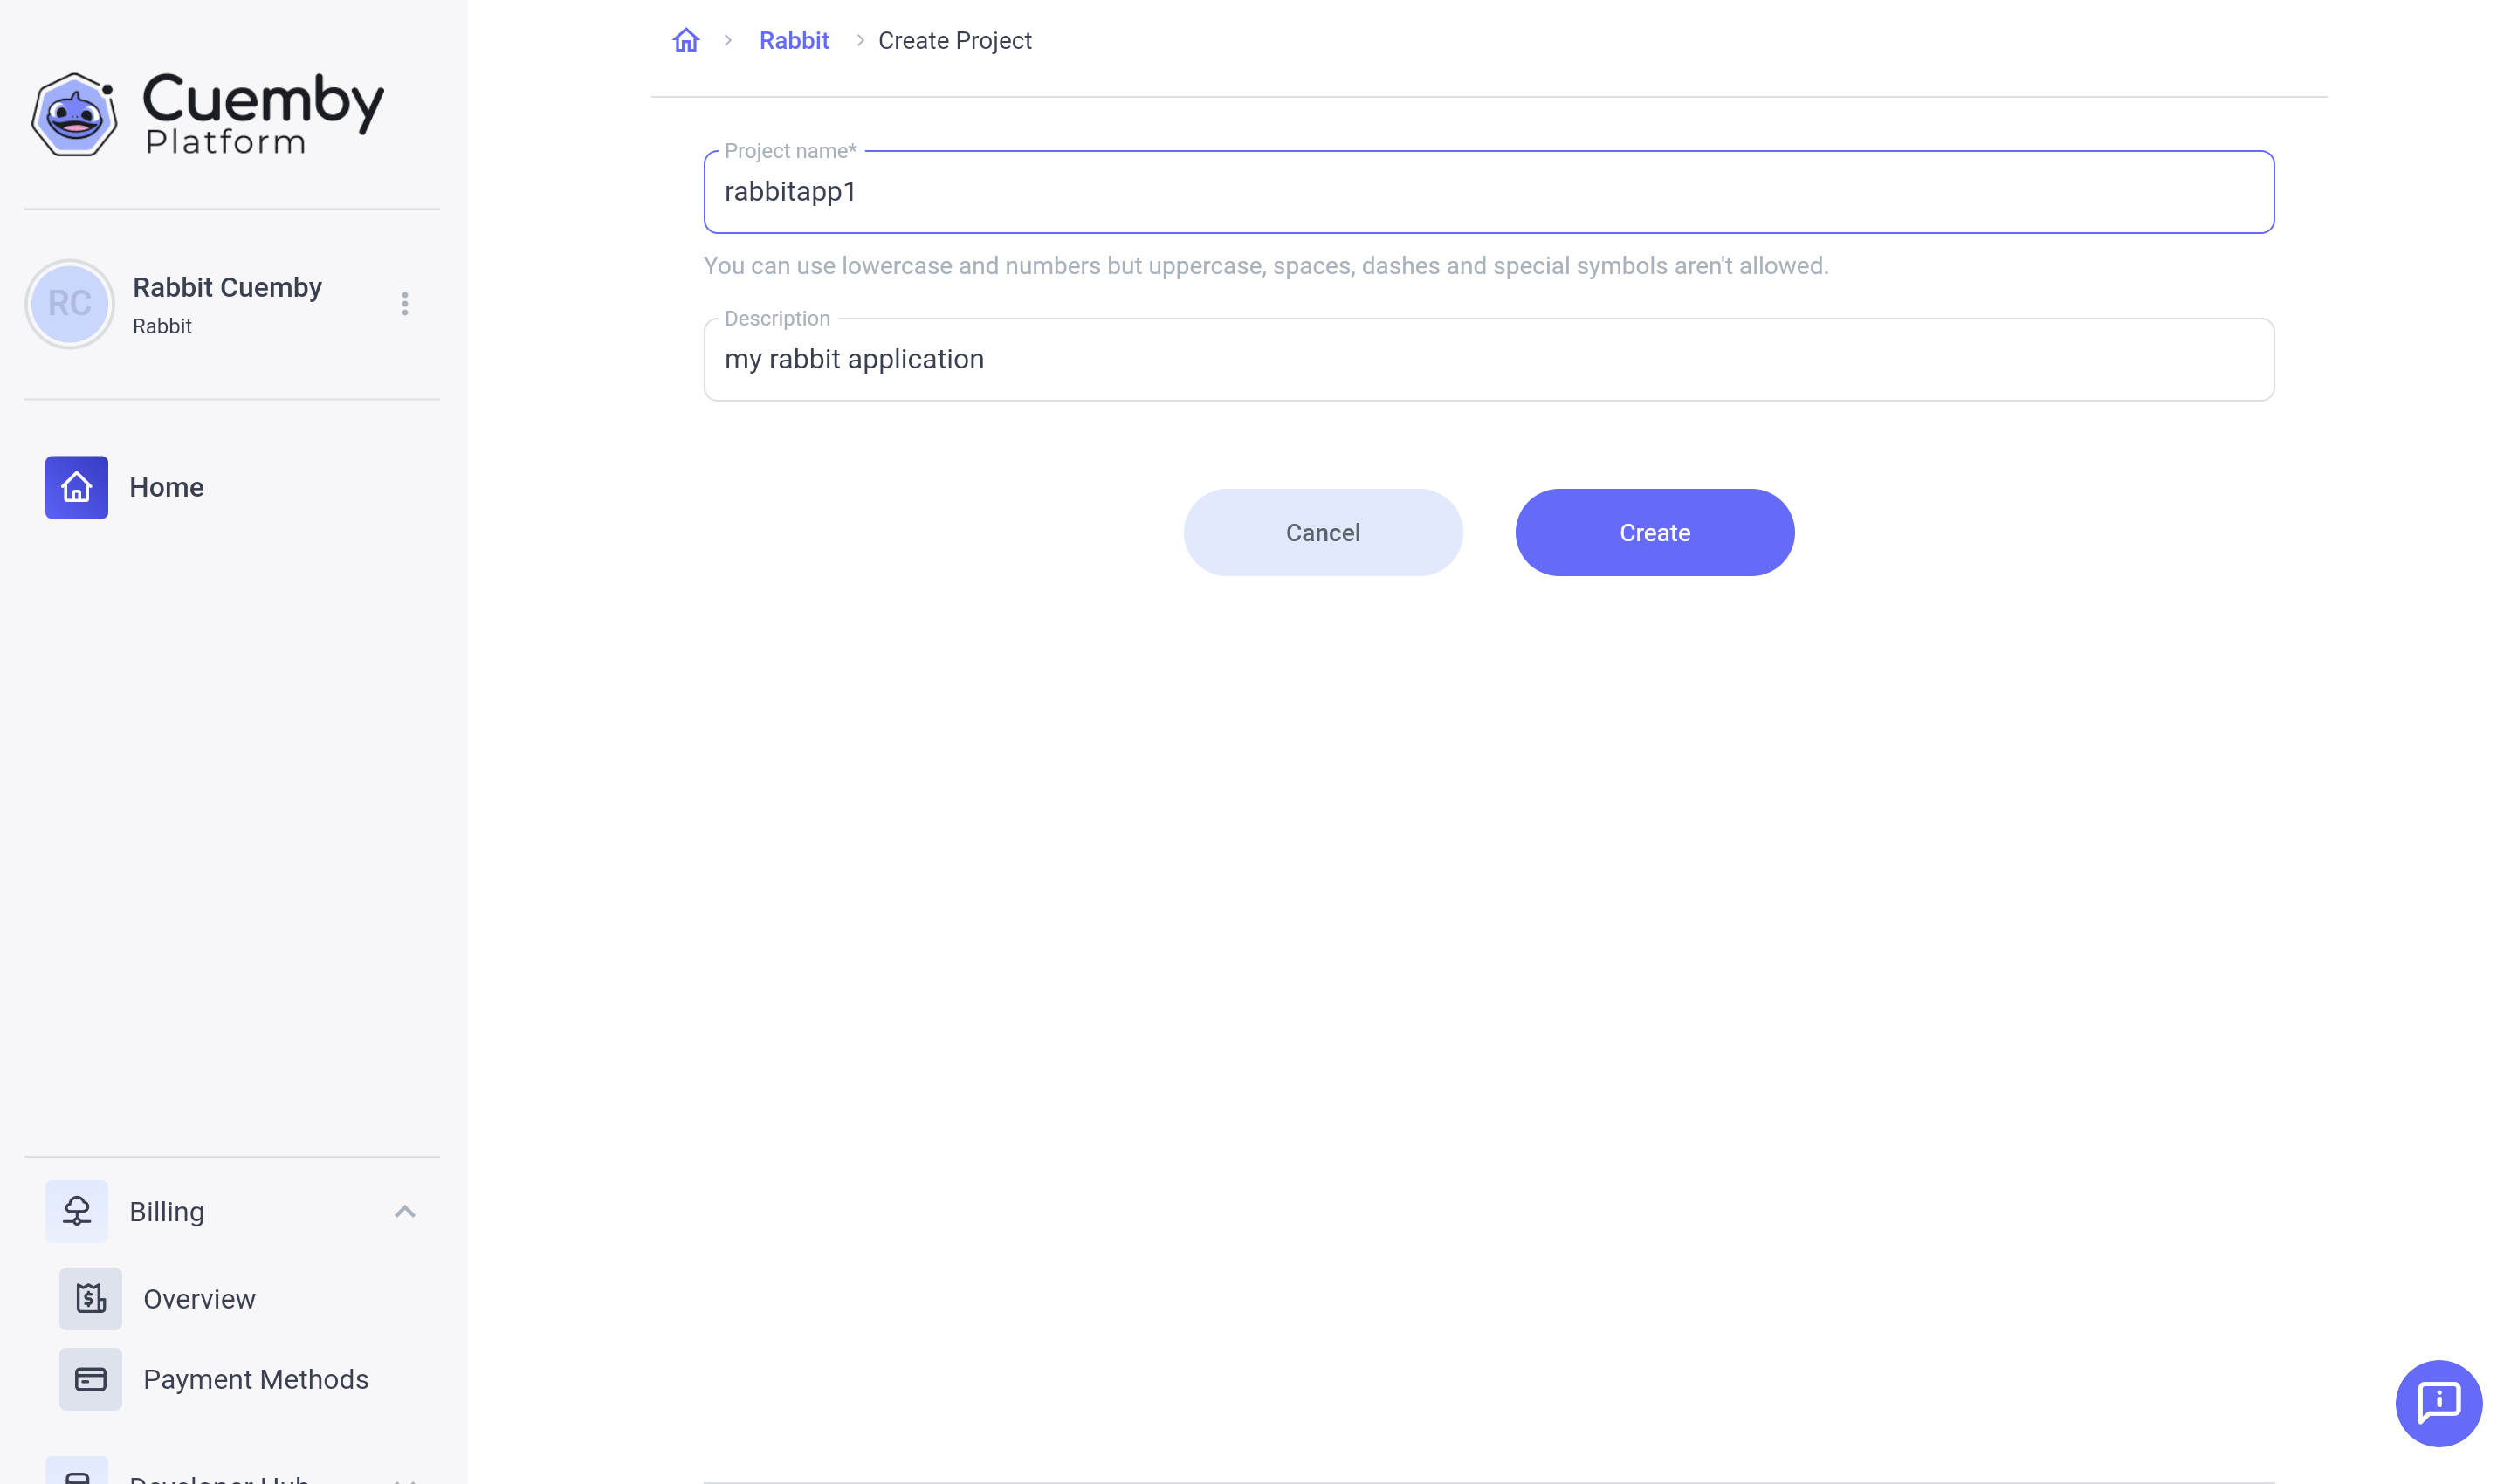Image resolution: width=2511 pixels, height=1484 pixels.
Task: Open the RC user avatar
Action: (70, 304)
